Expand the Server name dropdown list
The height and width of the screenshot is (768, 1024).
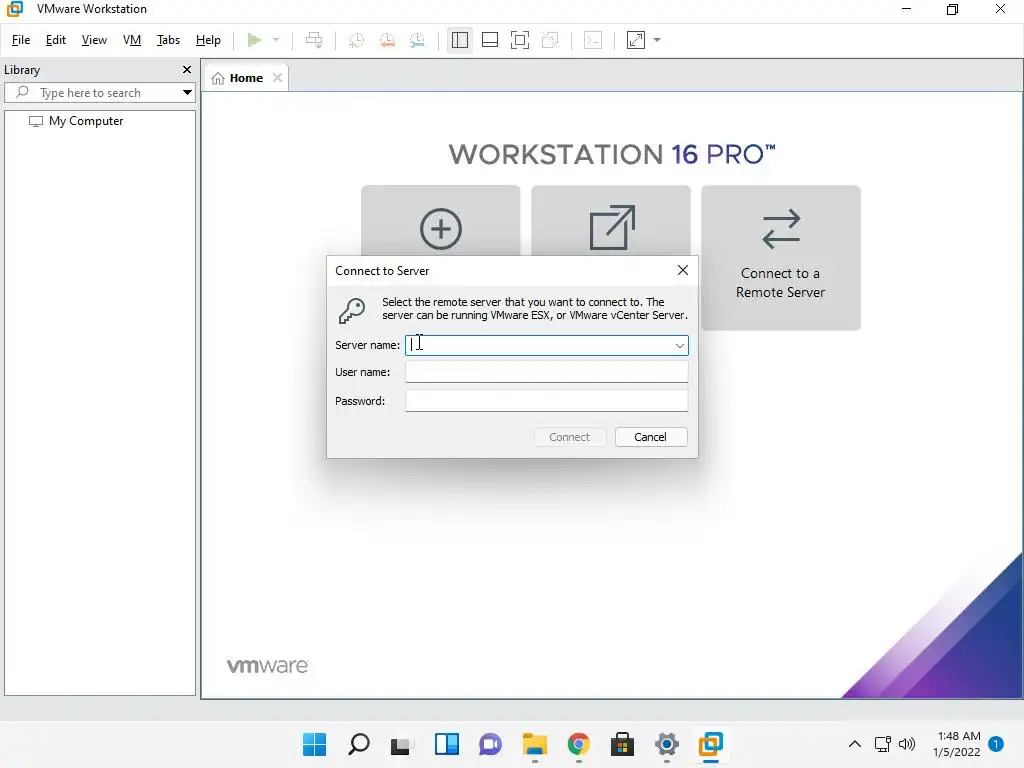[x=680, y=345]
